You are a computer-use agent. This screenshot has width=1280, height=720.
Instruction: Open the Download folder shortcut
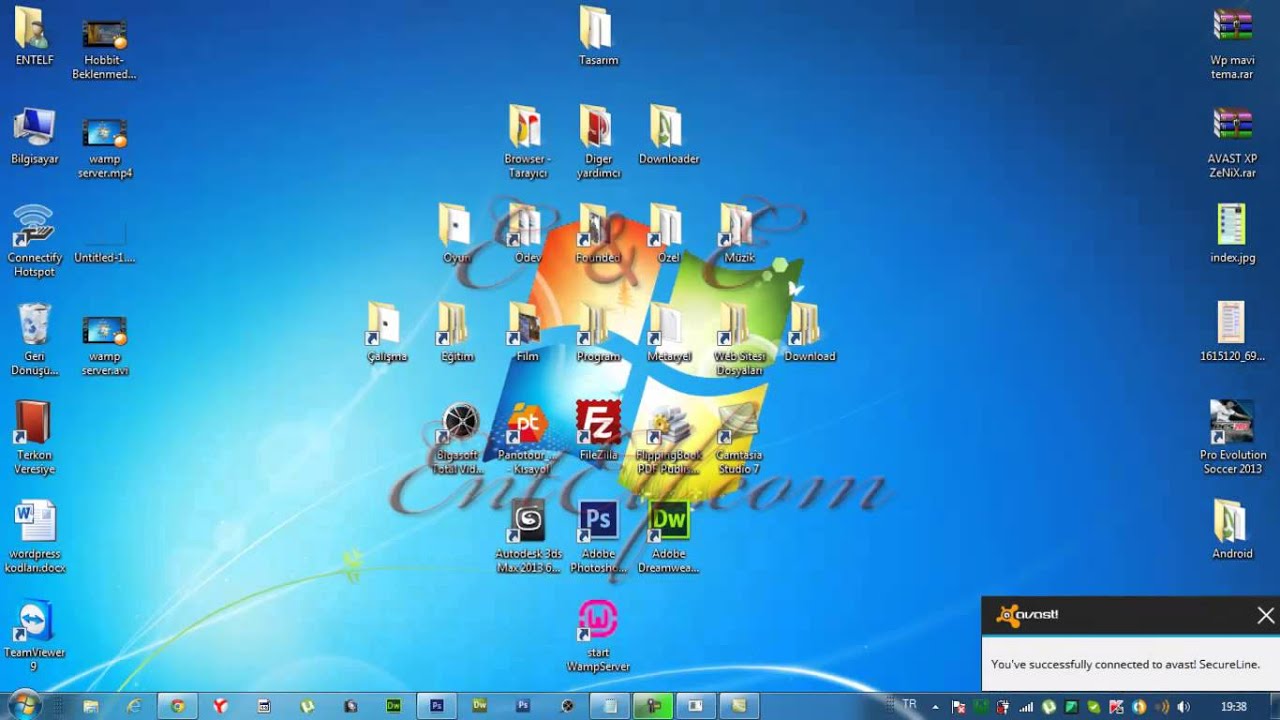809,333
